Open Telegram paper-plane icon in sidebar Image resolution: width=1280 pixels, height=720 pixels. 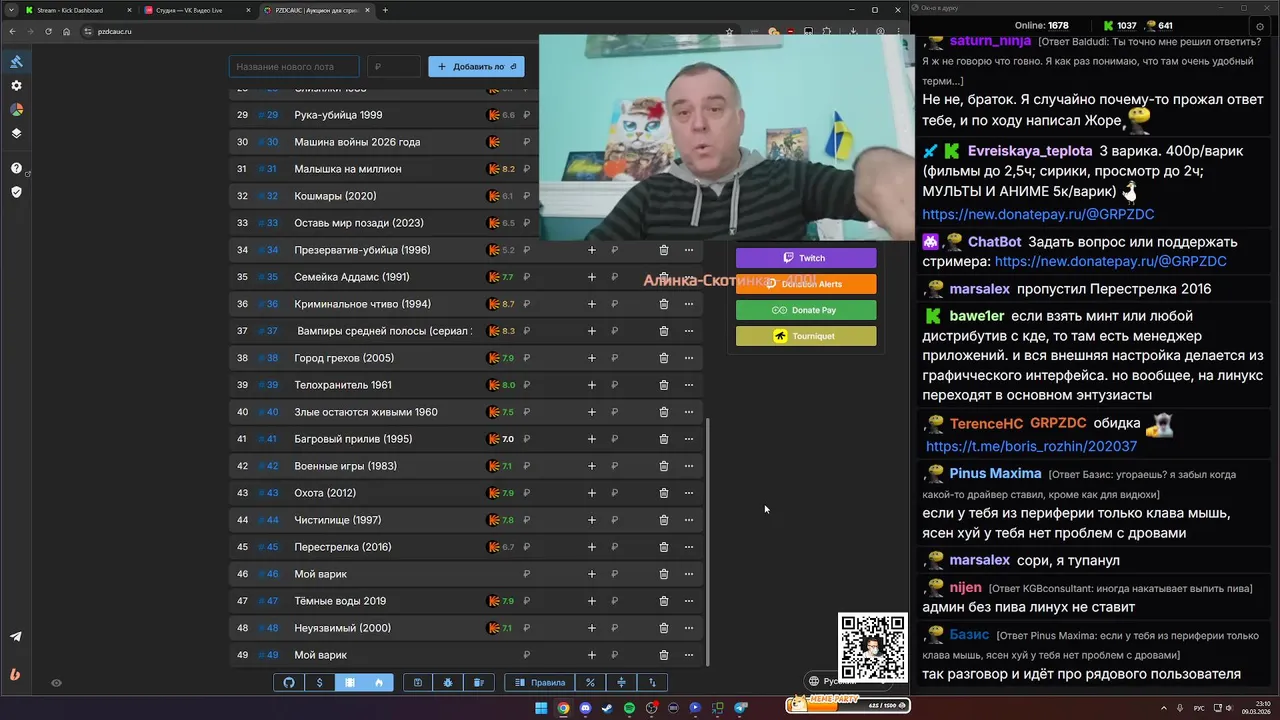tap(16, 636)
